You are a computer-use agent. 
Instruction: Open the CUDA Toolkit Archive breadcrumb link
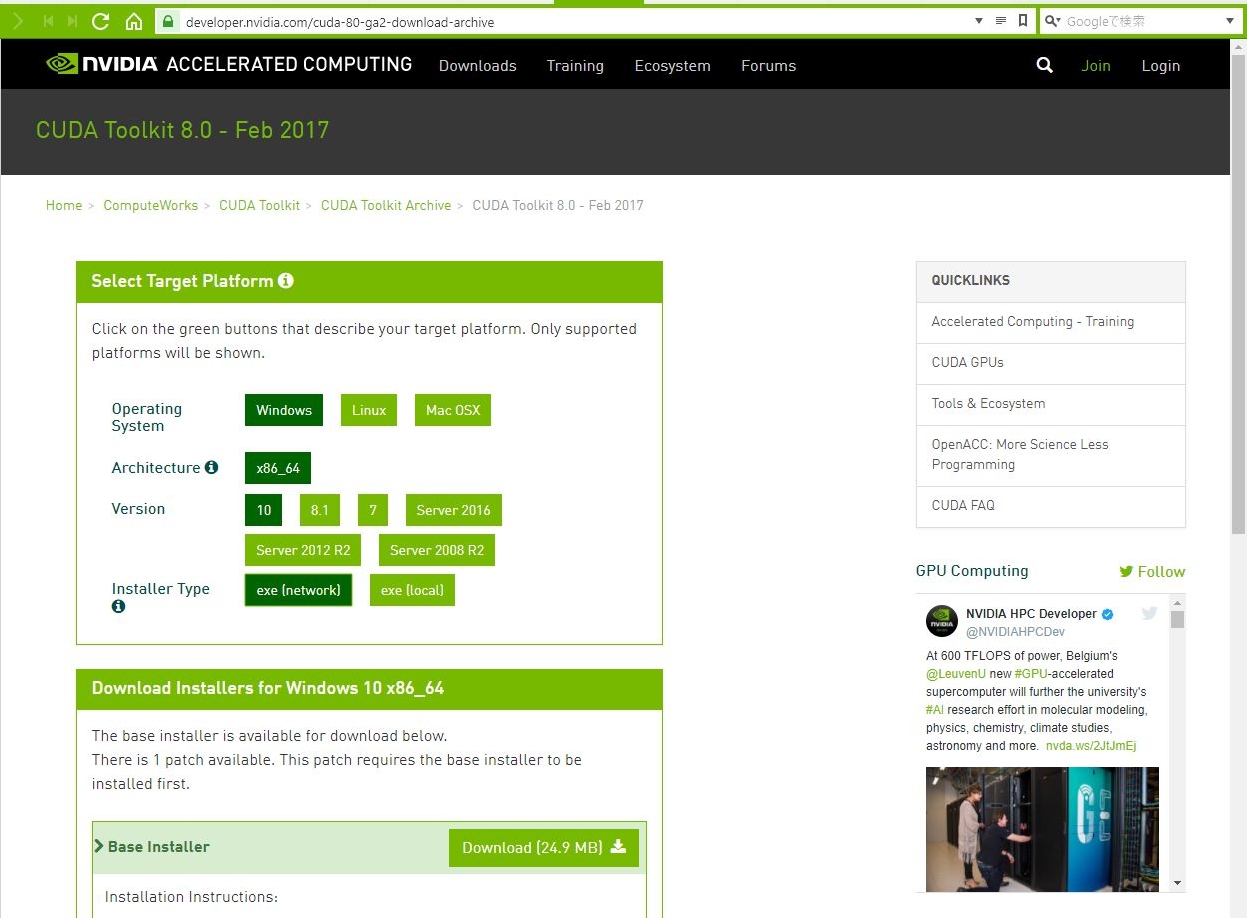(385, 205)
